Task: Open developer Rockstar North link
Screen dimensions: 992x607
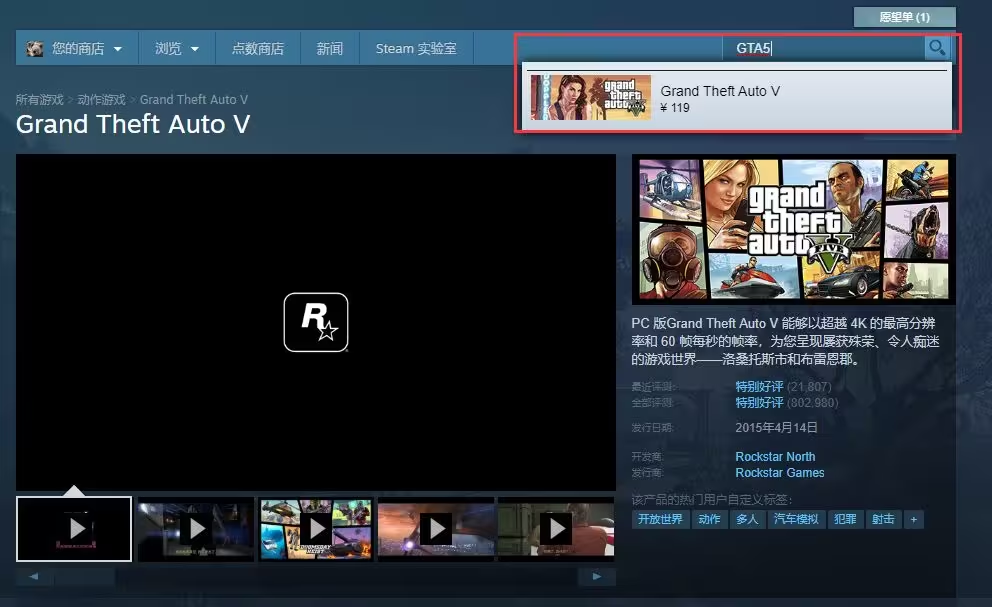Action: coord(775,456)
